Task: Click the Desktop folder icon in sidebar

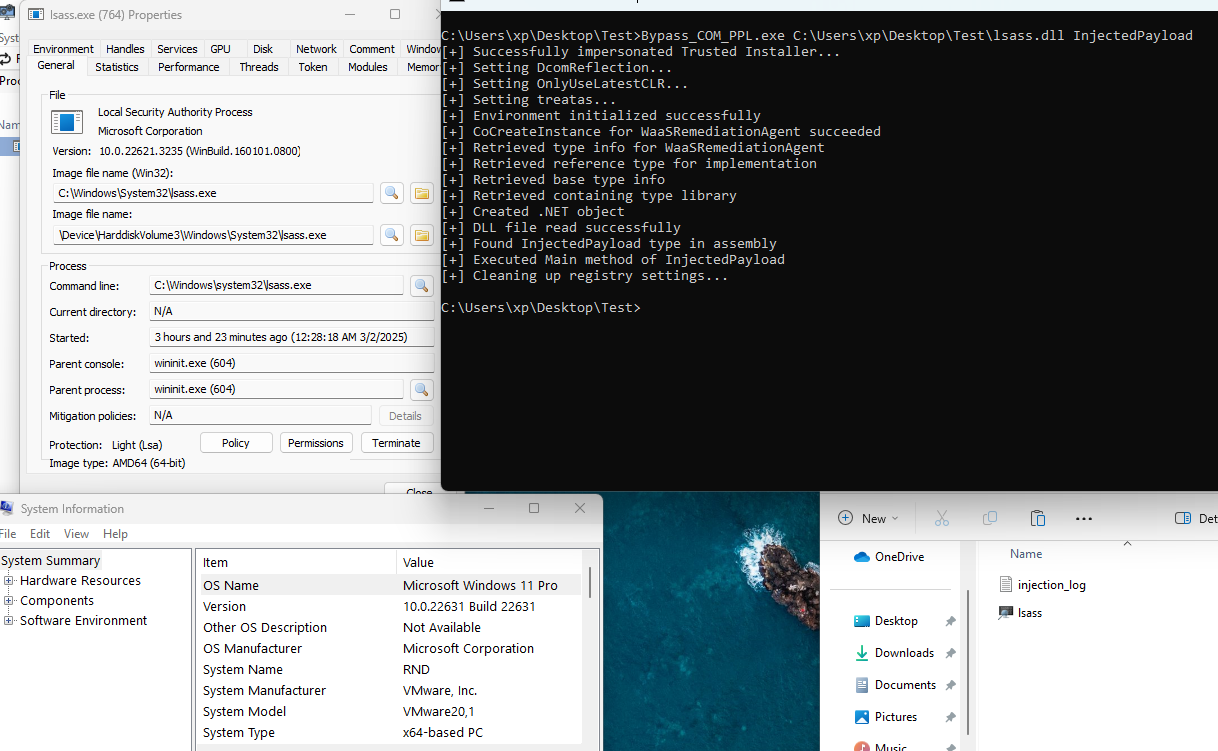Action: [862, 621]
